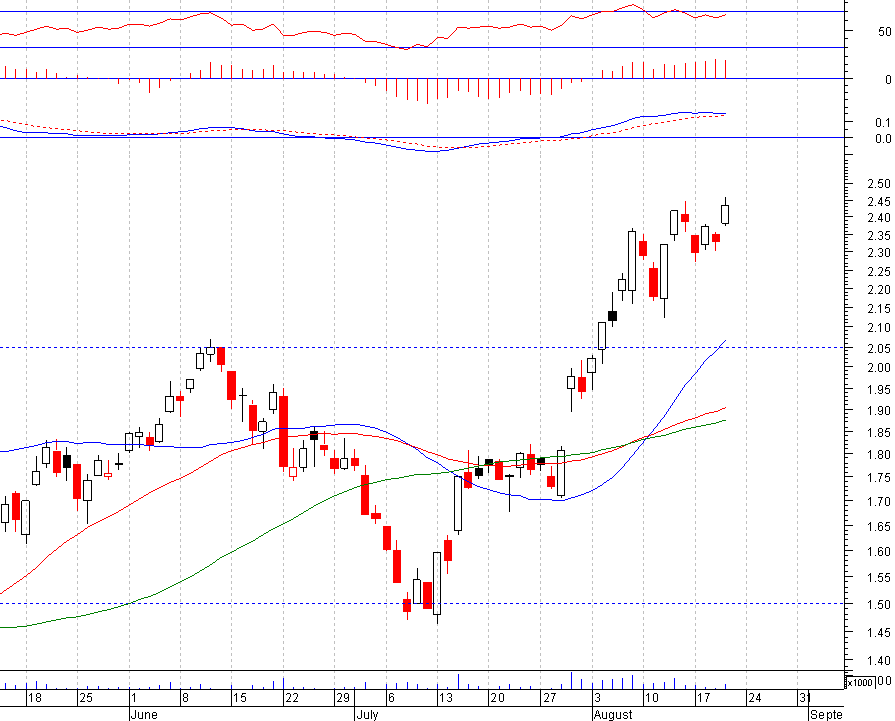Select the 2.45 price axis label
Image resolution: width=895 pixels, height=721 pixels.
click(878, 202)
